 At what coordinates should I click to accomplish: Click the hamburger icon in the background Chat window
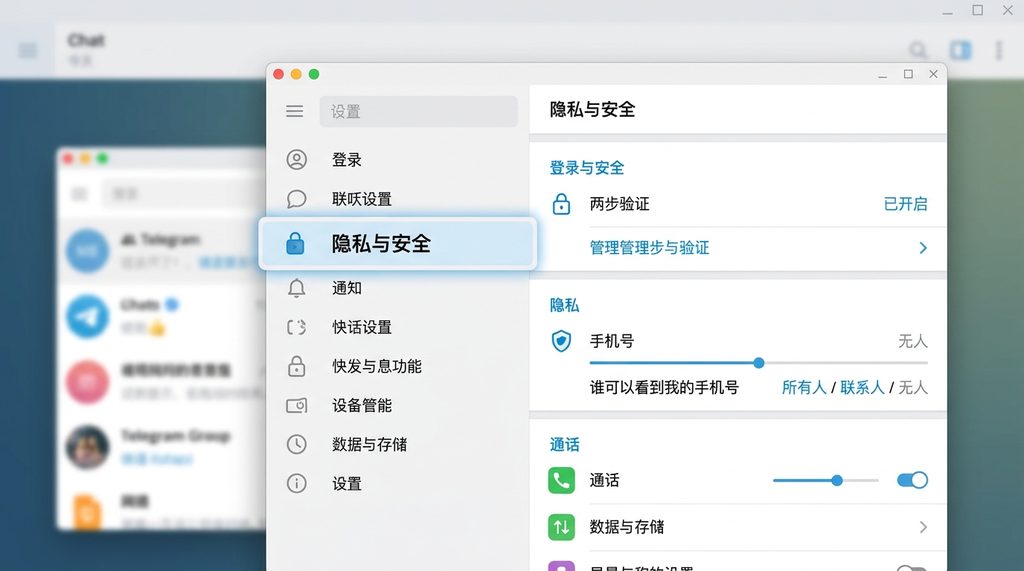click(27, 50)
